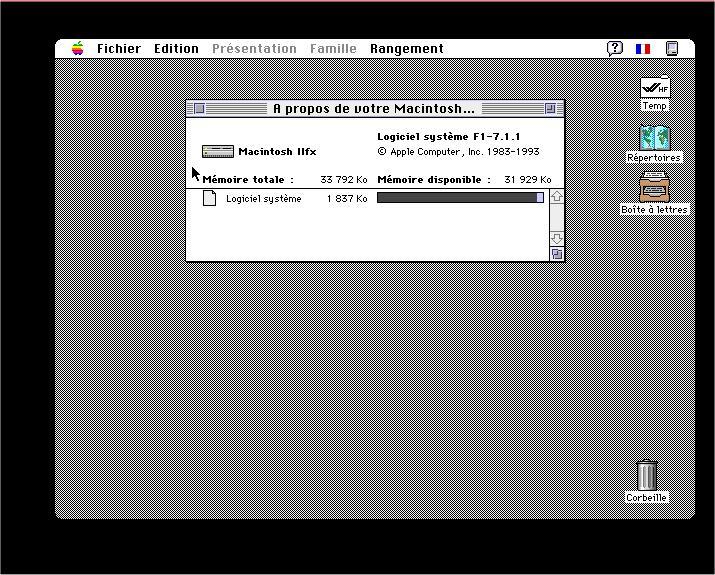Click the Macintosh IIfx computer icon
Image resolution: width=715 pixels, height=575 pixels.
[x=218, y=151]
